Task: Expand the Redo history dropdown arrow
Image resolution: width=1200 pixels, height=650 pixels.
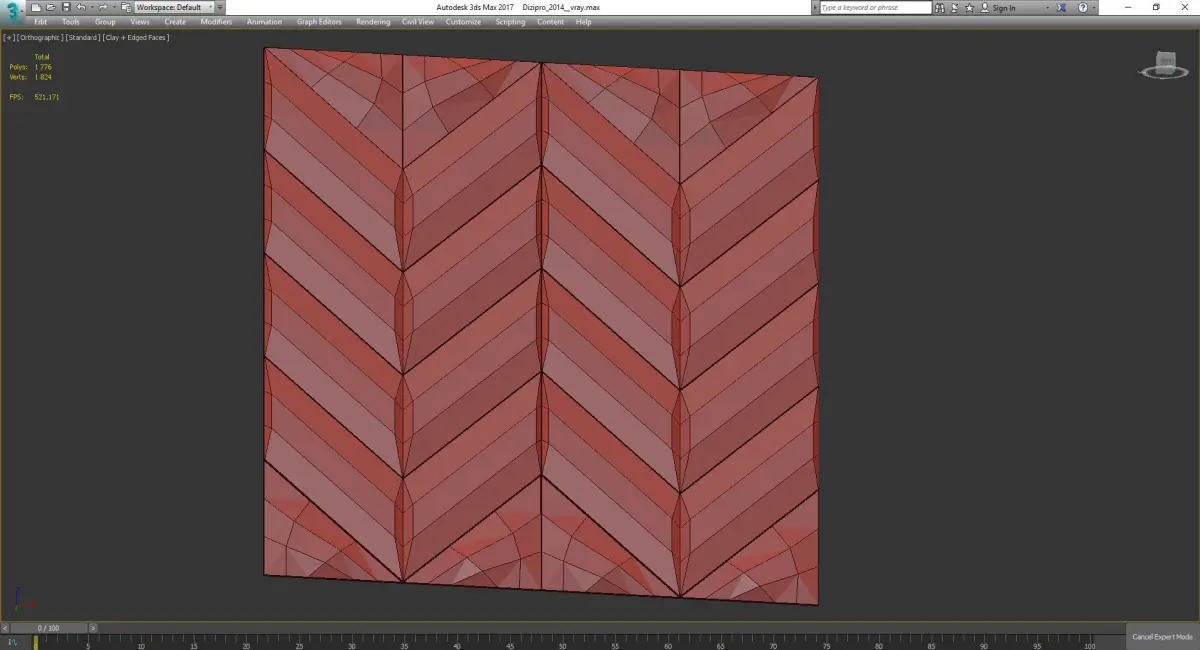Action: (114, 7)
